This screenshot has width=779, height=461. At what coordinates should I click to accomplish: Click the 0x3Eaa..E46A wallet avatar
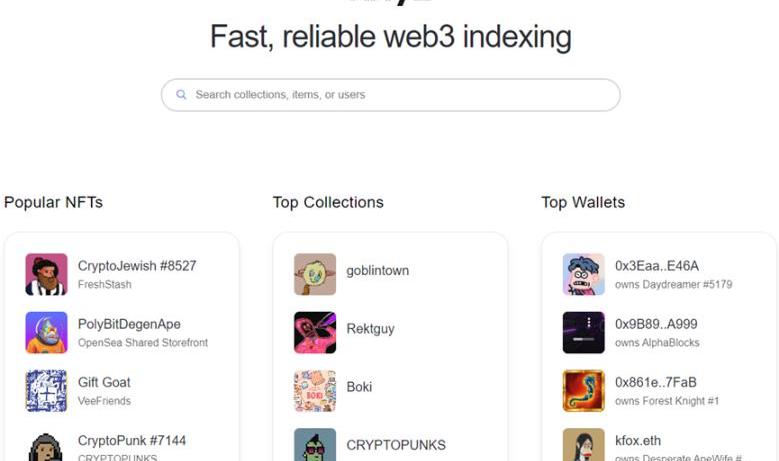(583, 274)
